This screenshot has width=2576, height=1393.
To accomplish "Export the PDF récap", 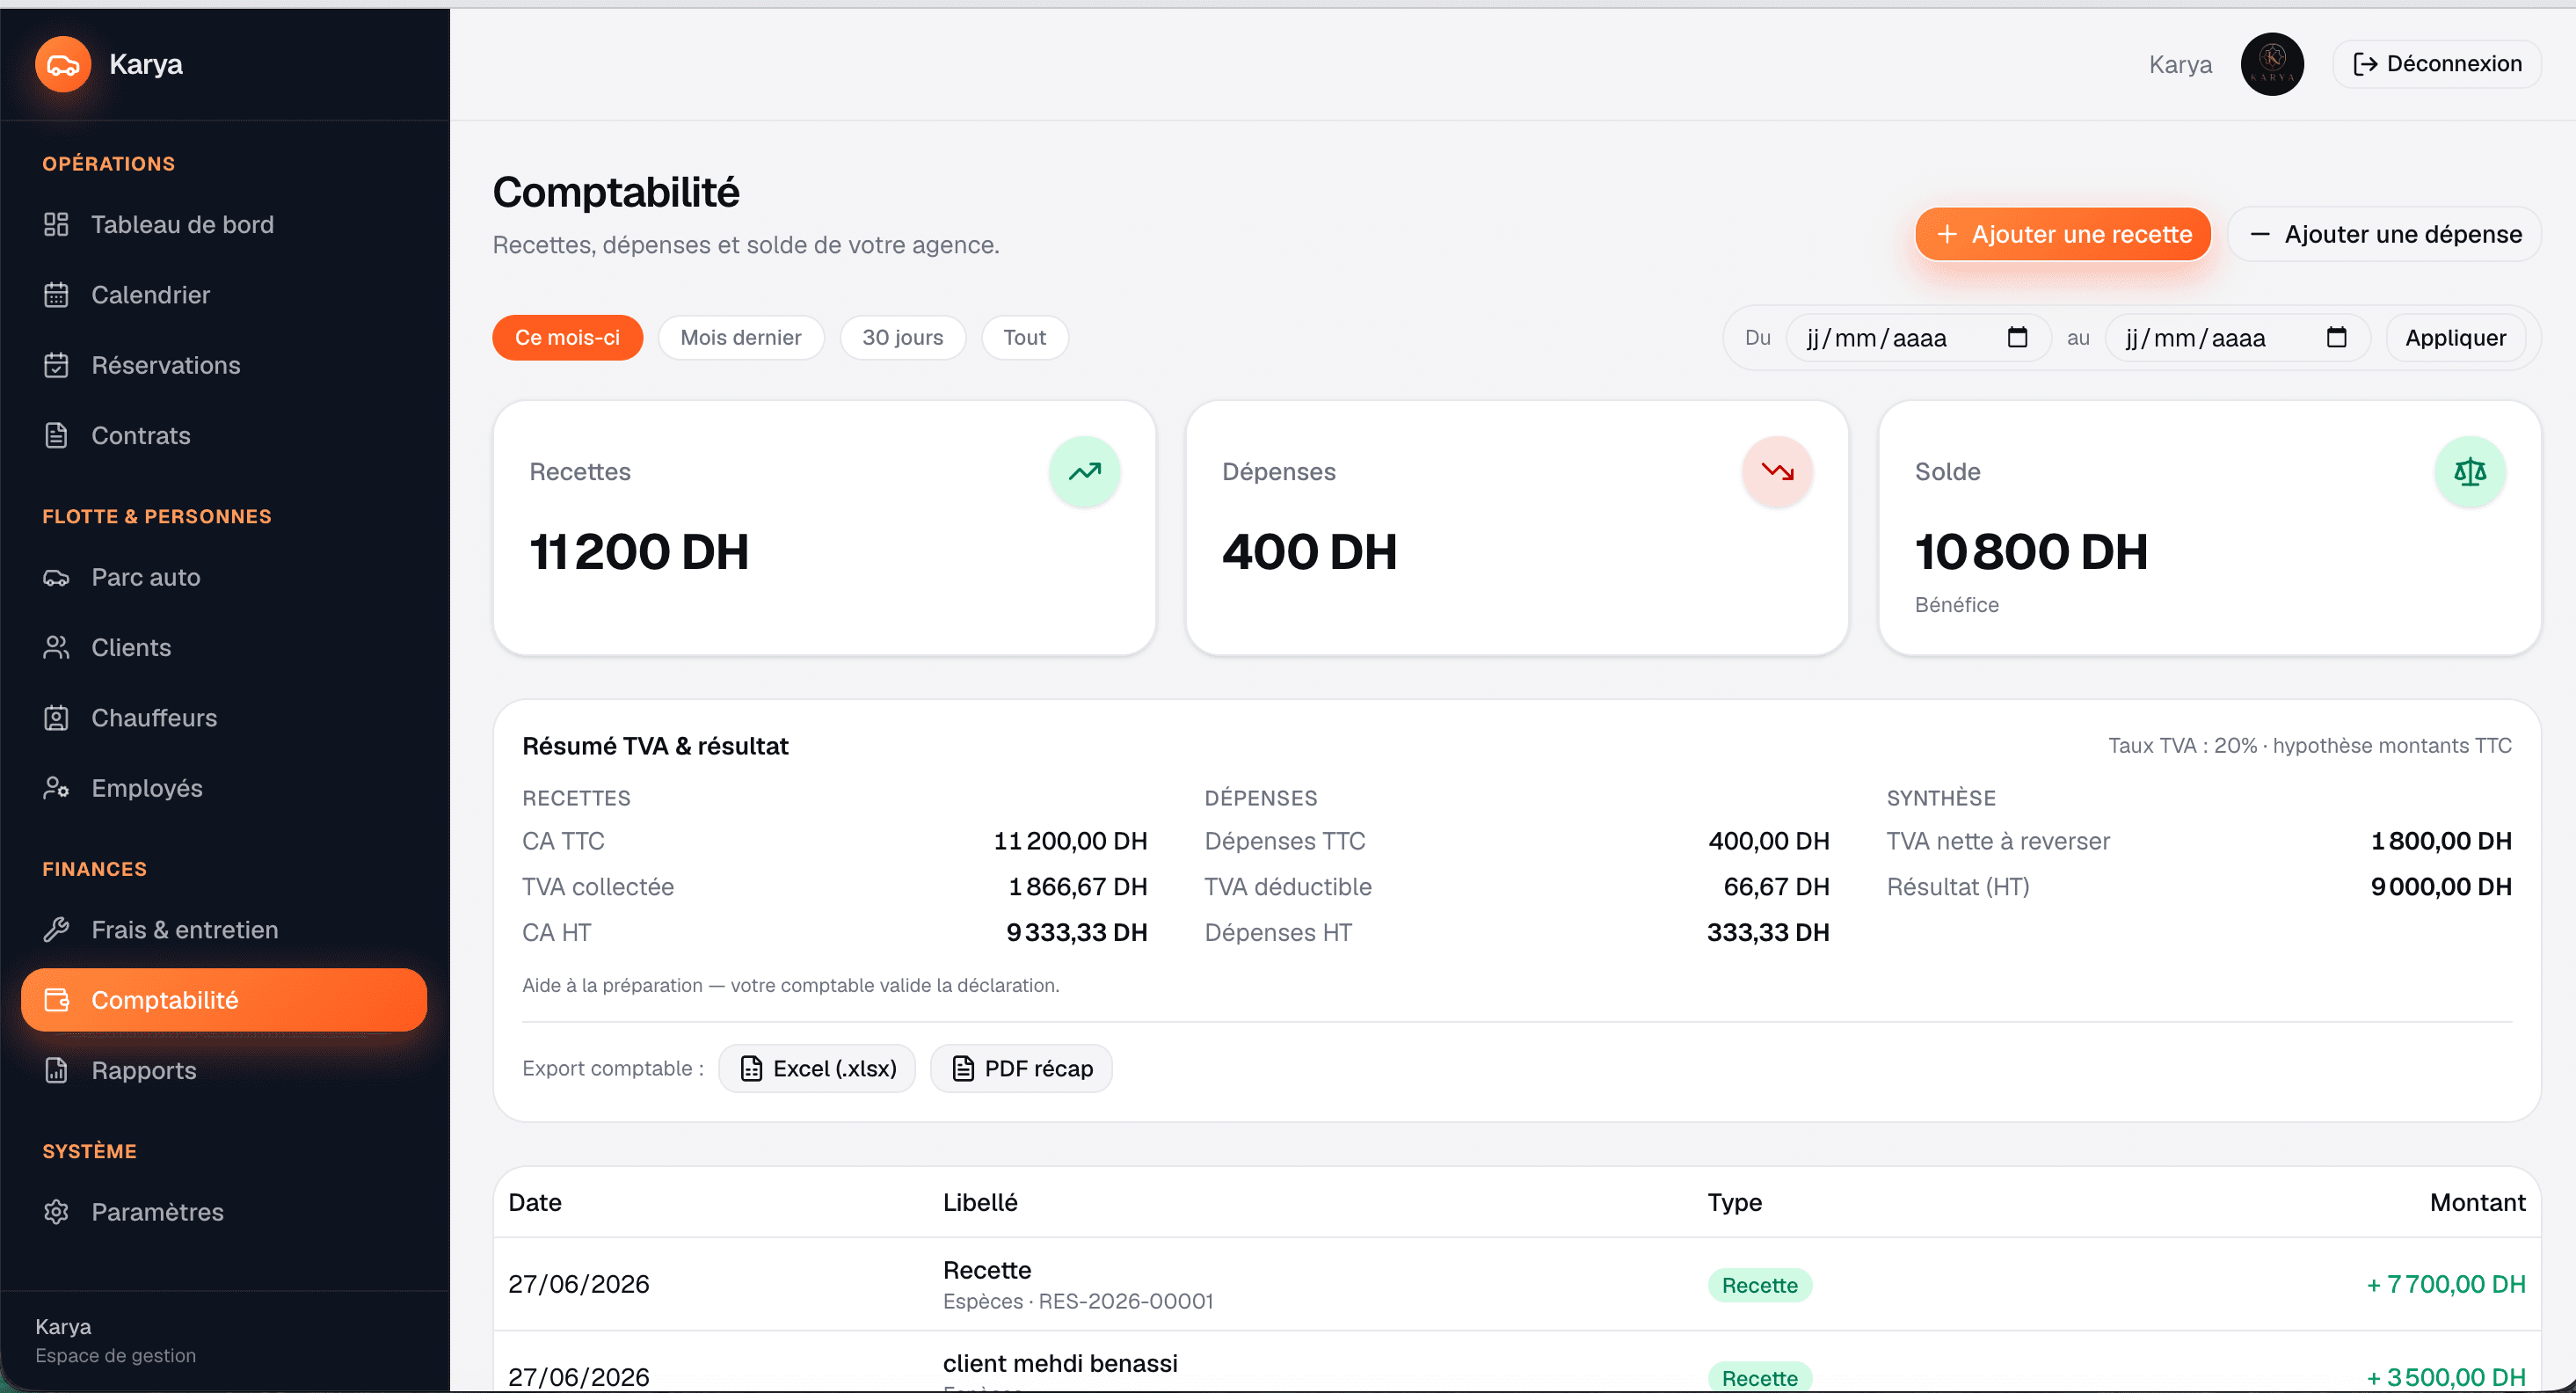I will click(x=1021, y=1069).
